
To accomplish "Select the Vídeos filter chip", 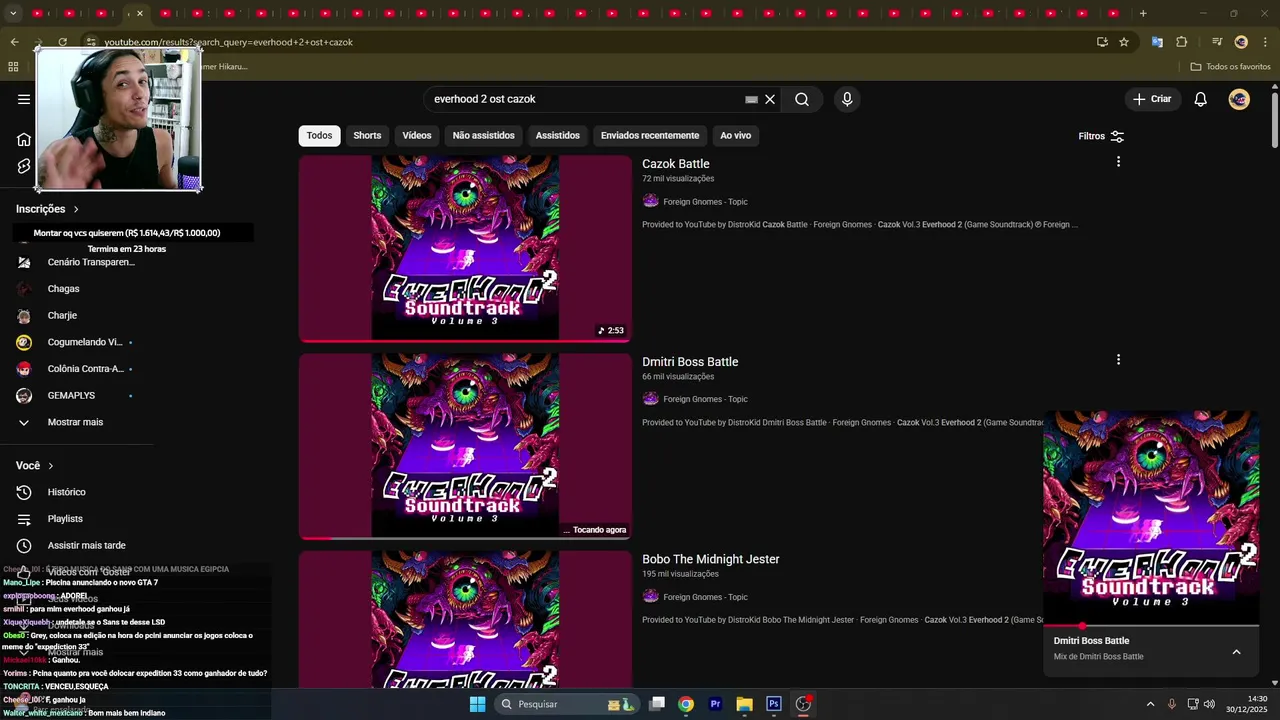I will pos(417,136).
